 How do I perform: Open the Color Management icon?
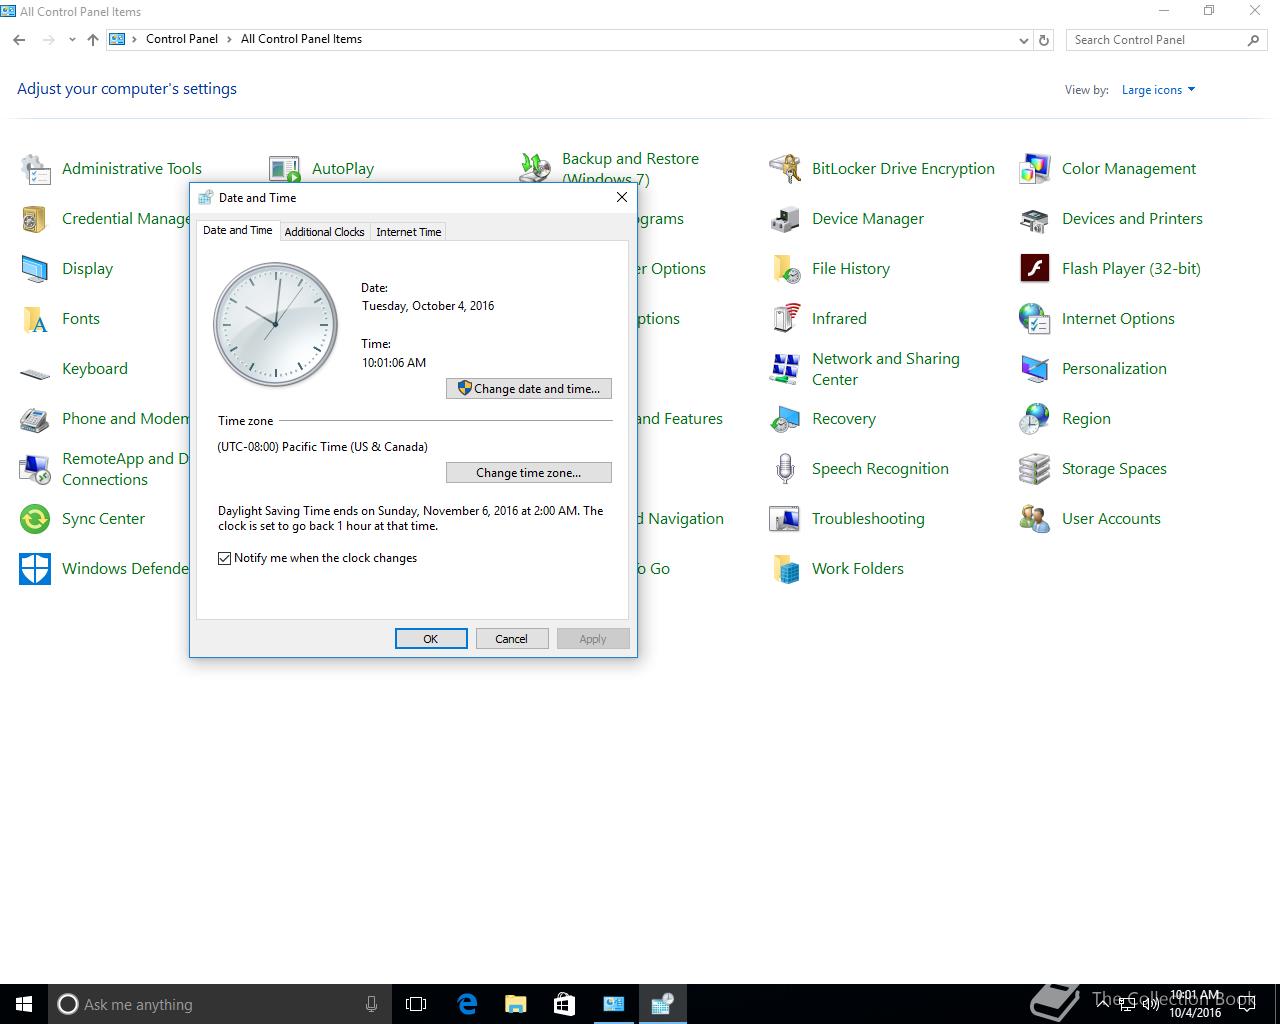click(x=1035, y=169)
